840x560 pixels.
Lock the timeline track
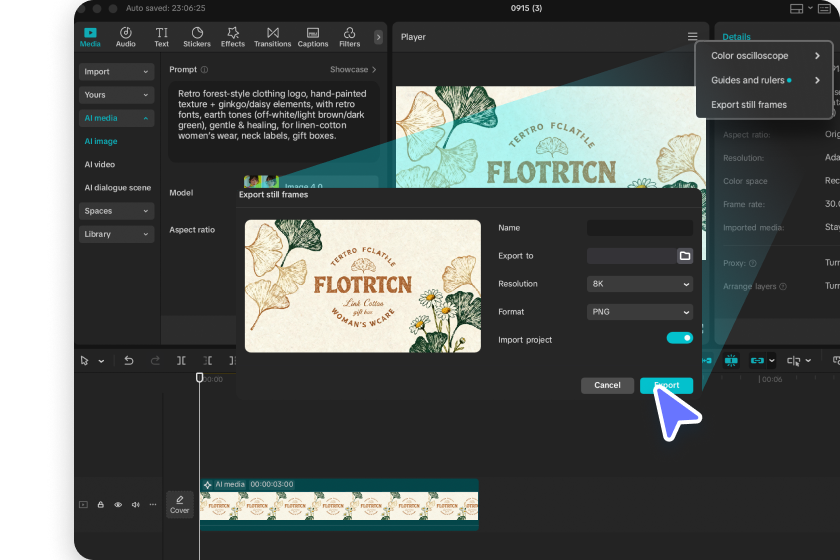tap(100, 505)
